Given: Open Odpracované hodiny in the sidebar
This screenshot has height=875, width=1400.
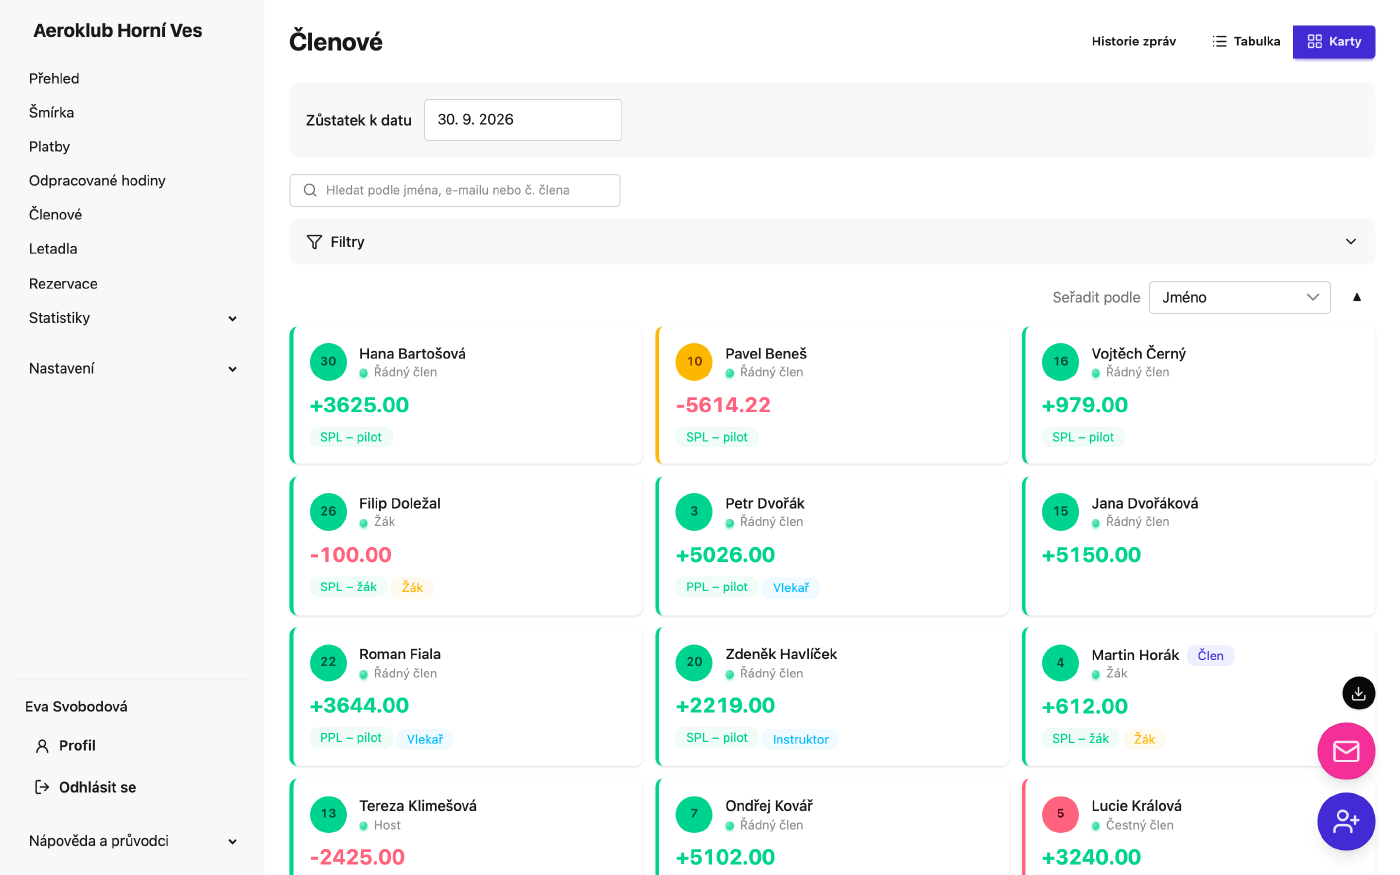Looking at the screenshot, I should 97,181.
